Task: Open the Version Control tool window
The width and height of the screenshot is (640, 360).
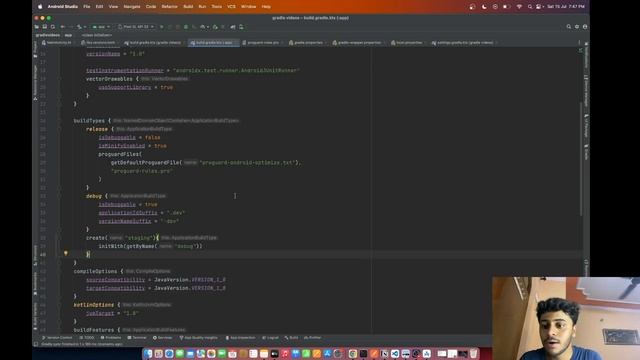Action: click(x=57, y=338)
